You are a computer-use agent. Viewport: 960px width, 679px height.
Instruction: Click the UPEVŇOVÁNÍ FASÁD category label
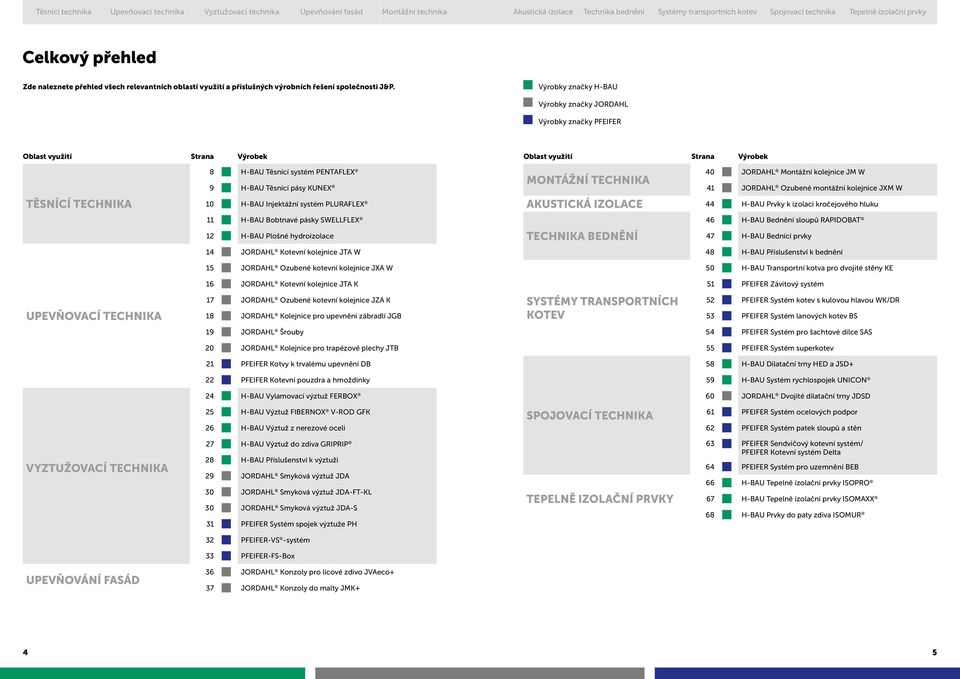[83, 580]
